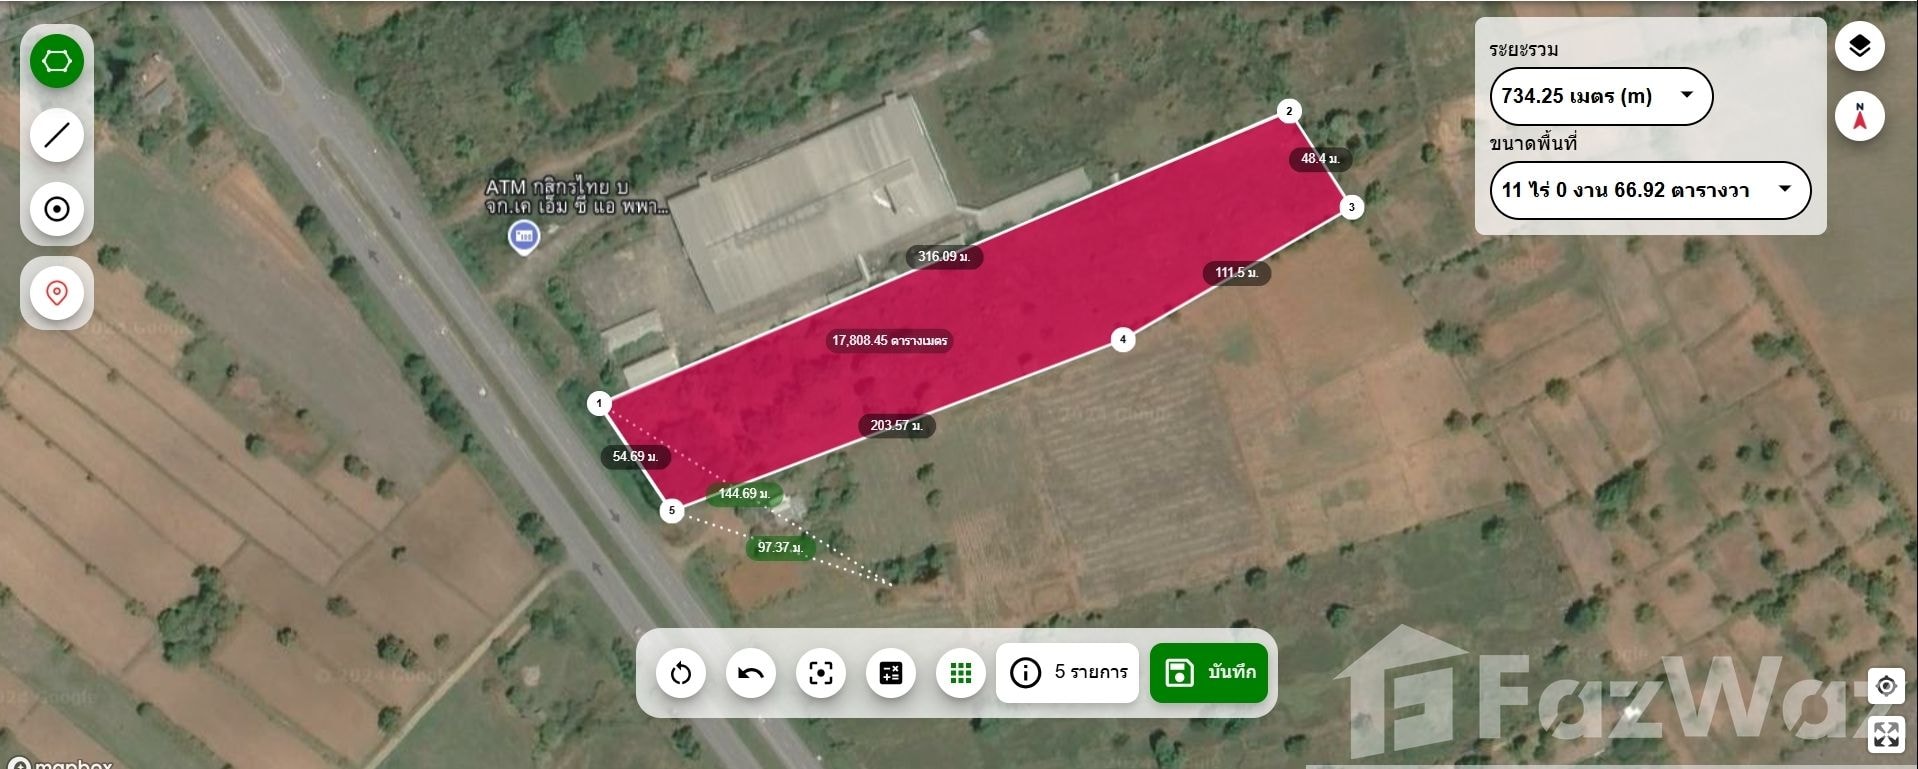The width and height of the screenshot is (1918, 769).
Task: Undo the last drawn point
Action: (751, 673)
